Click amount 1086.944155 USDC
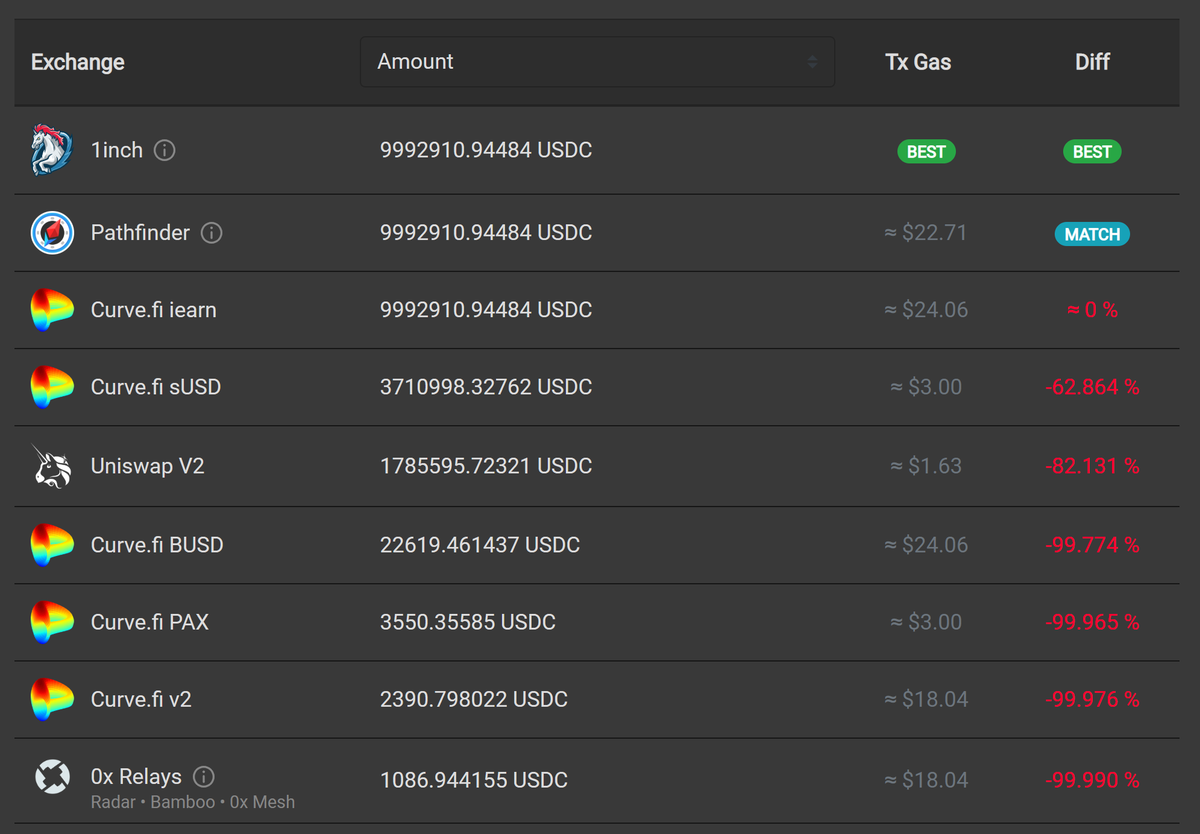The height and width of the screenshot is (834, 1200). click(x=474, y=780)
